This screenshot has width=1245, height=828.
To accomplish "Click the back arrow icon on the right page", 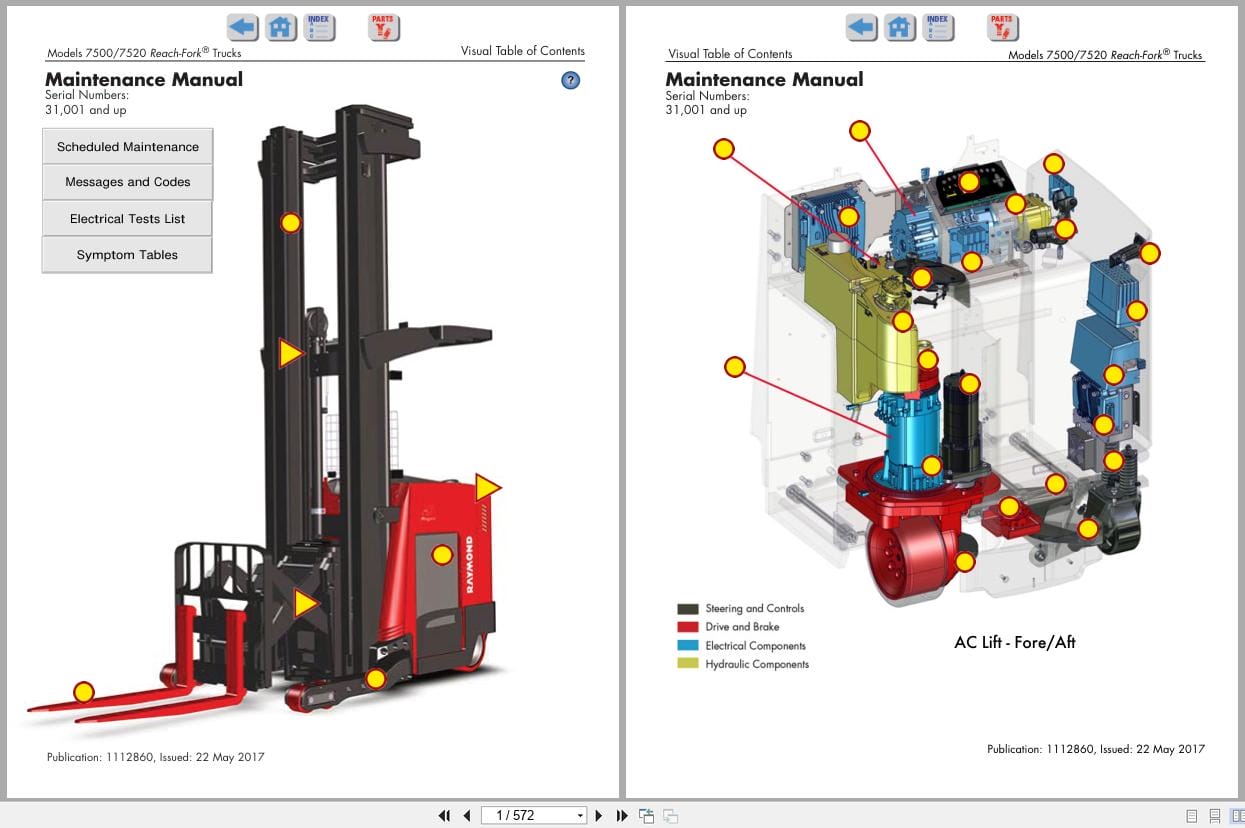I will click(862, 27).
